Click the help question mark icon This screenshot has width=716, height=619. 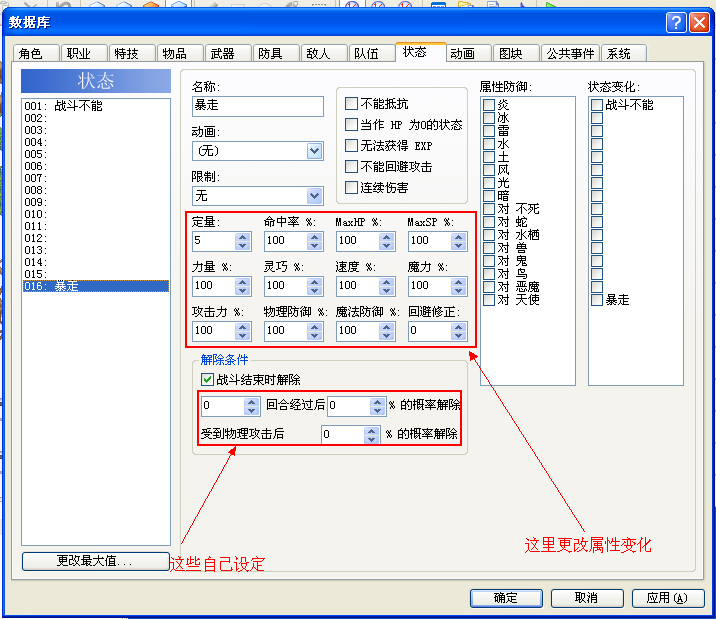(676, 22)
